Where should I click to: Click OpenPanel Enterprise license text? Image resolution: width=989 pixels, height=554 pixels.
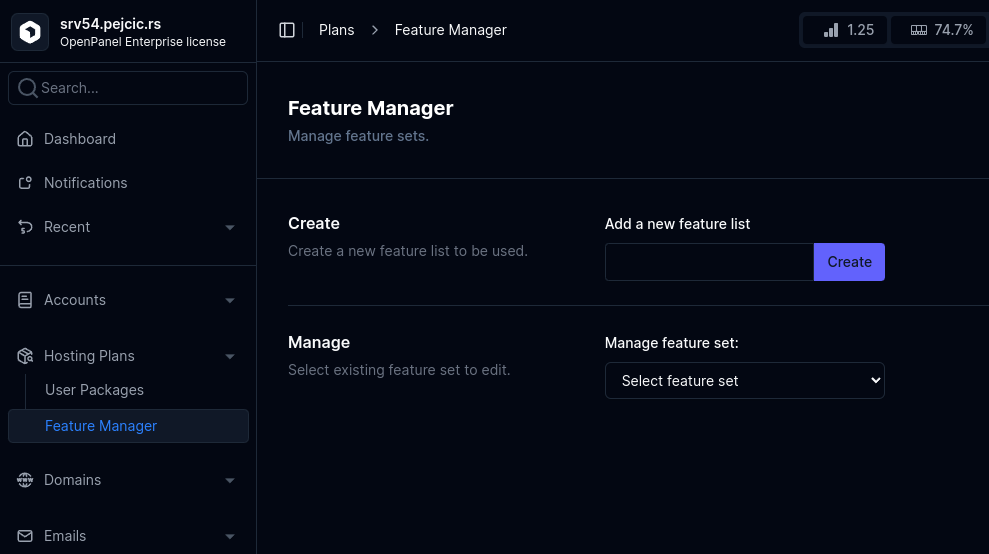(x=143, y=42)
